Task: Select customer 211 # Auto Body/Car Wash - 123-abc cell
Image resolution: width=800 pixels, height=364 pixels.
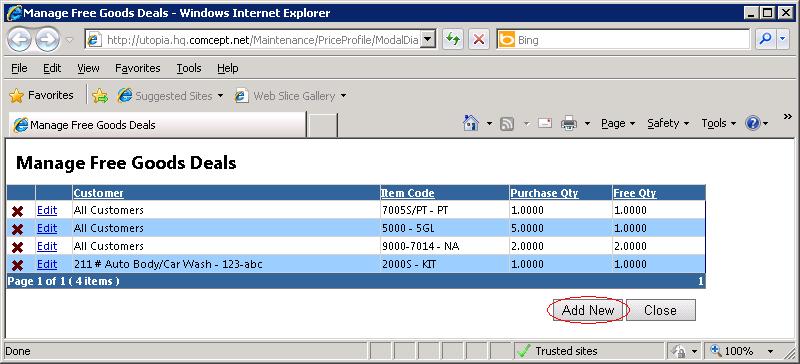Action: pos(226,264)
